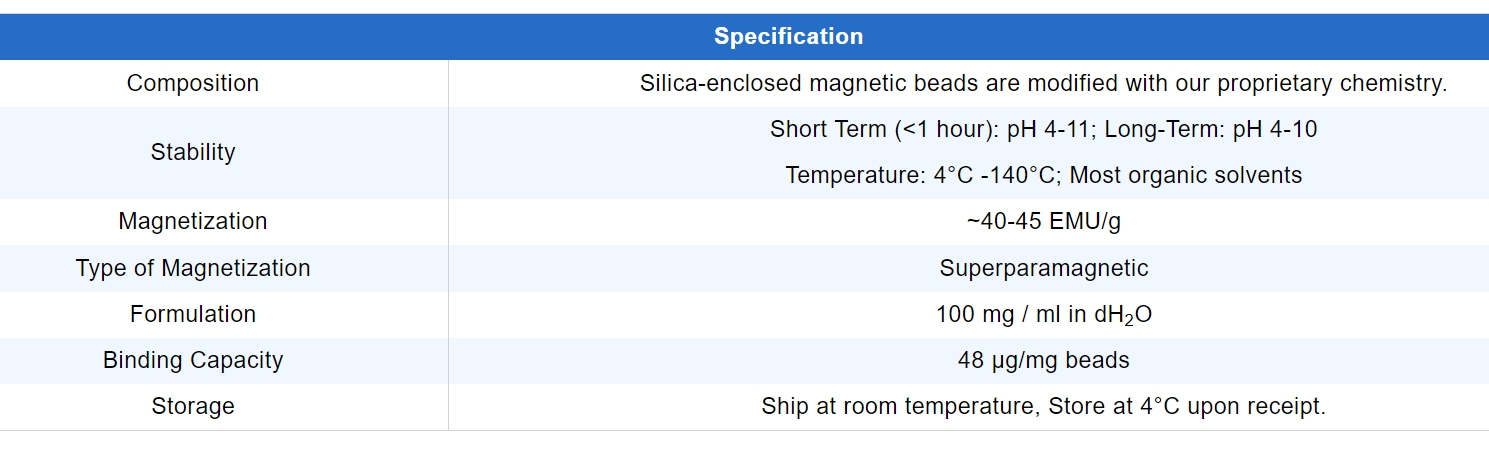This screenshot has width=1489, height=454.
Task: Click the Long-Term pH 4-10 text
Action: tap(1210, 129)
